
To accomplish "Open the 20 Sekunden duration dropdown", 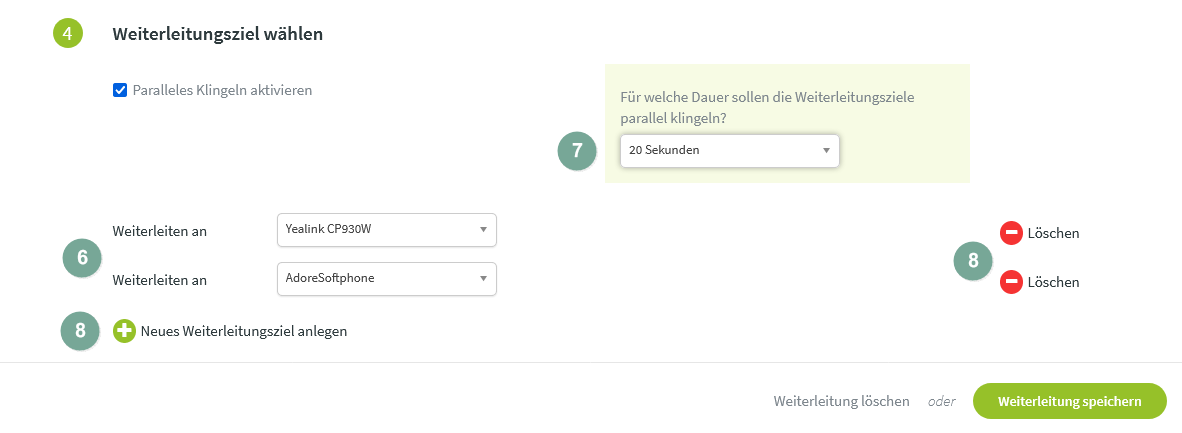I will [x=729, y=150].
